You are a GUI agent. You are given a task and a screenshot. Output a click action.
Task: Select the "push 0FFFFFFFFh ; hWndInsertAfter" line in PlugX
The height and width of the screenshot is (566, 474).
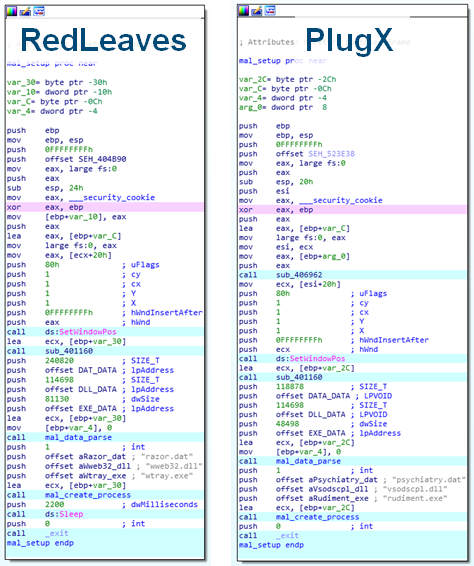click(x=334, y=340)
